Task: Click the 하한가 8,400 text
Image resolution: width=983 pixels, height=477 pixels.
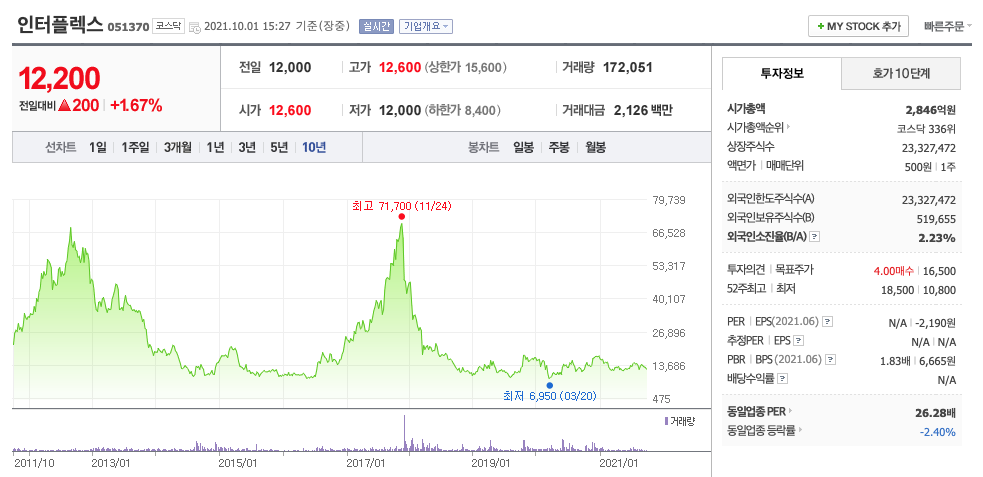Action: (462, 111)
